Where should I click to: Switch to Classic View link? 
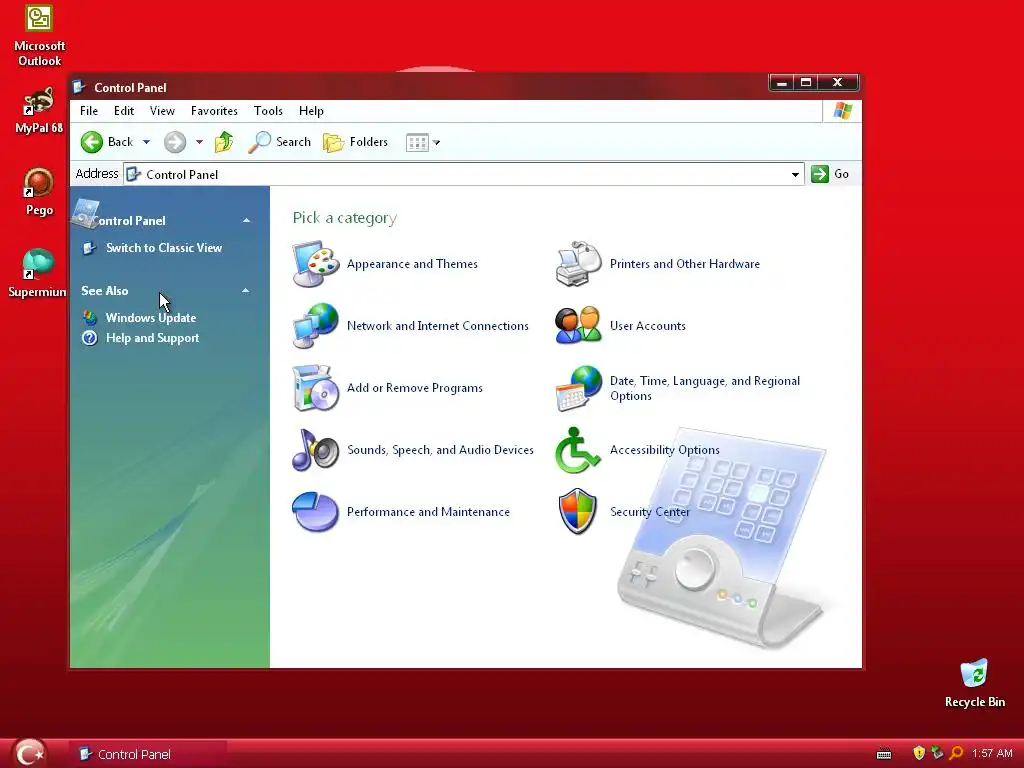point(164,248)
